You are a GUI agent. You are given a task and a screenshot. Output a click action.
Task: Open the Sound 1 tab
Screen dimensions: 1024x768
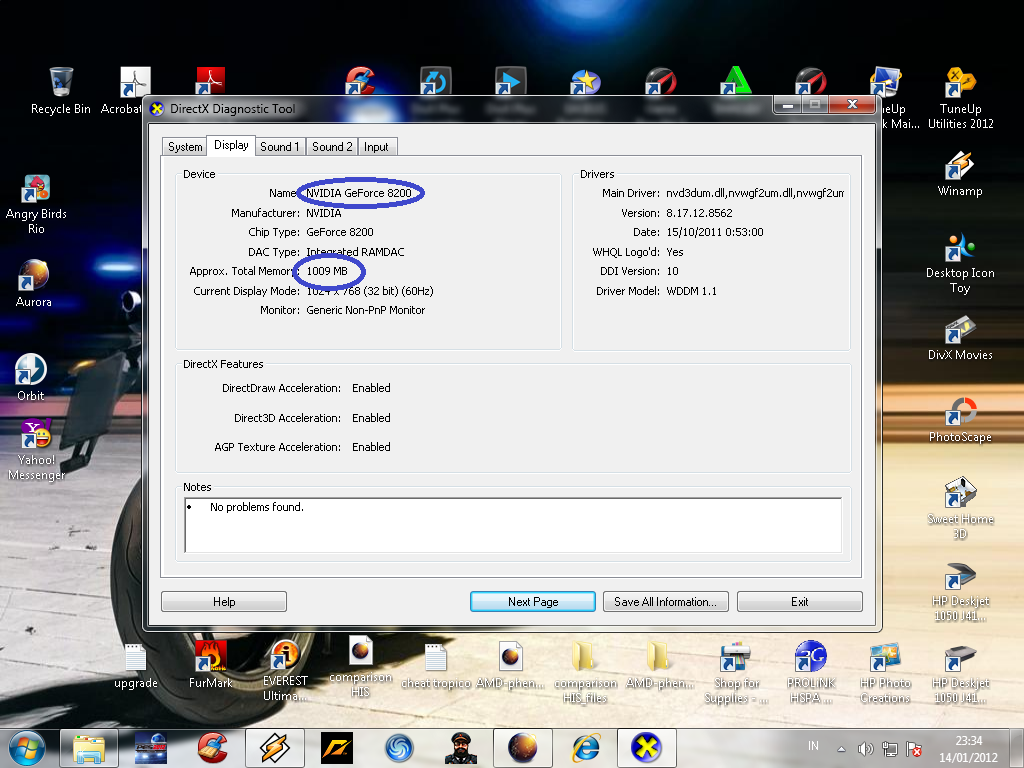point(280,147)
